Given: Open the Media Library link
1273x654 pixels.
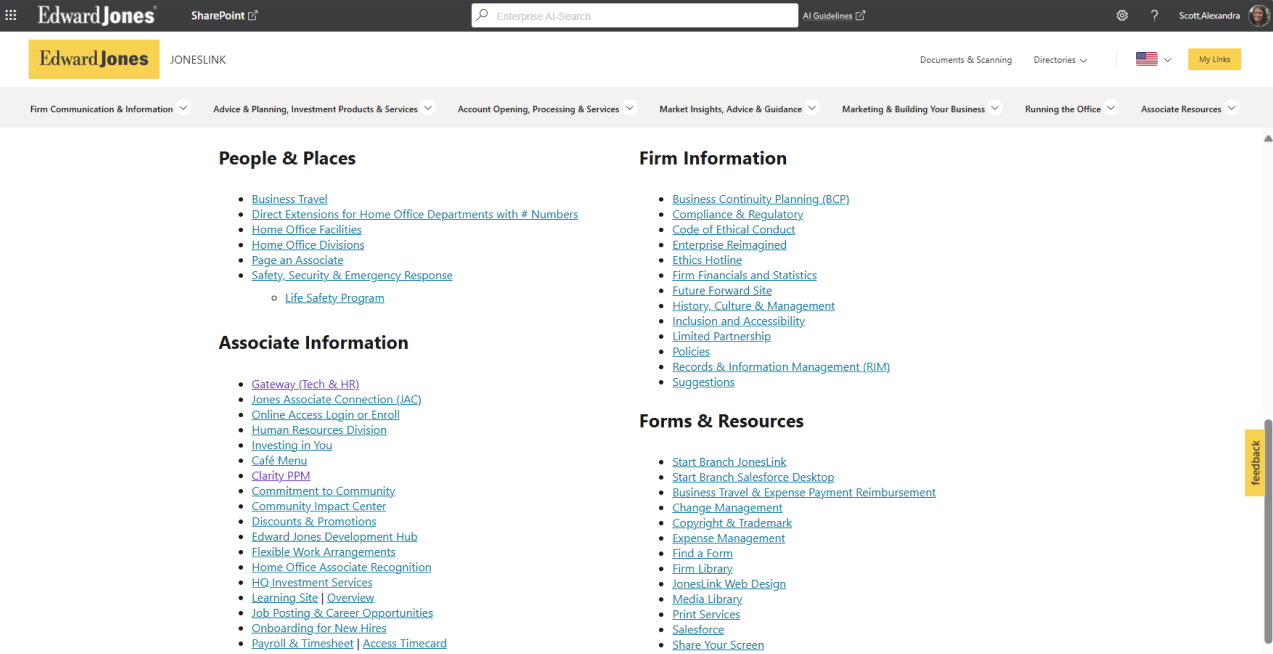Looking at the screenshot, I should pos(707,599).
